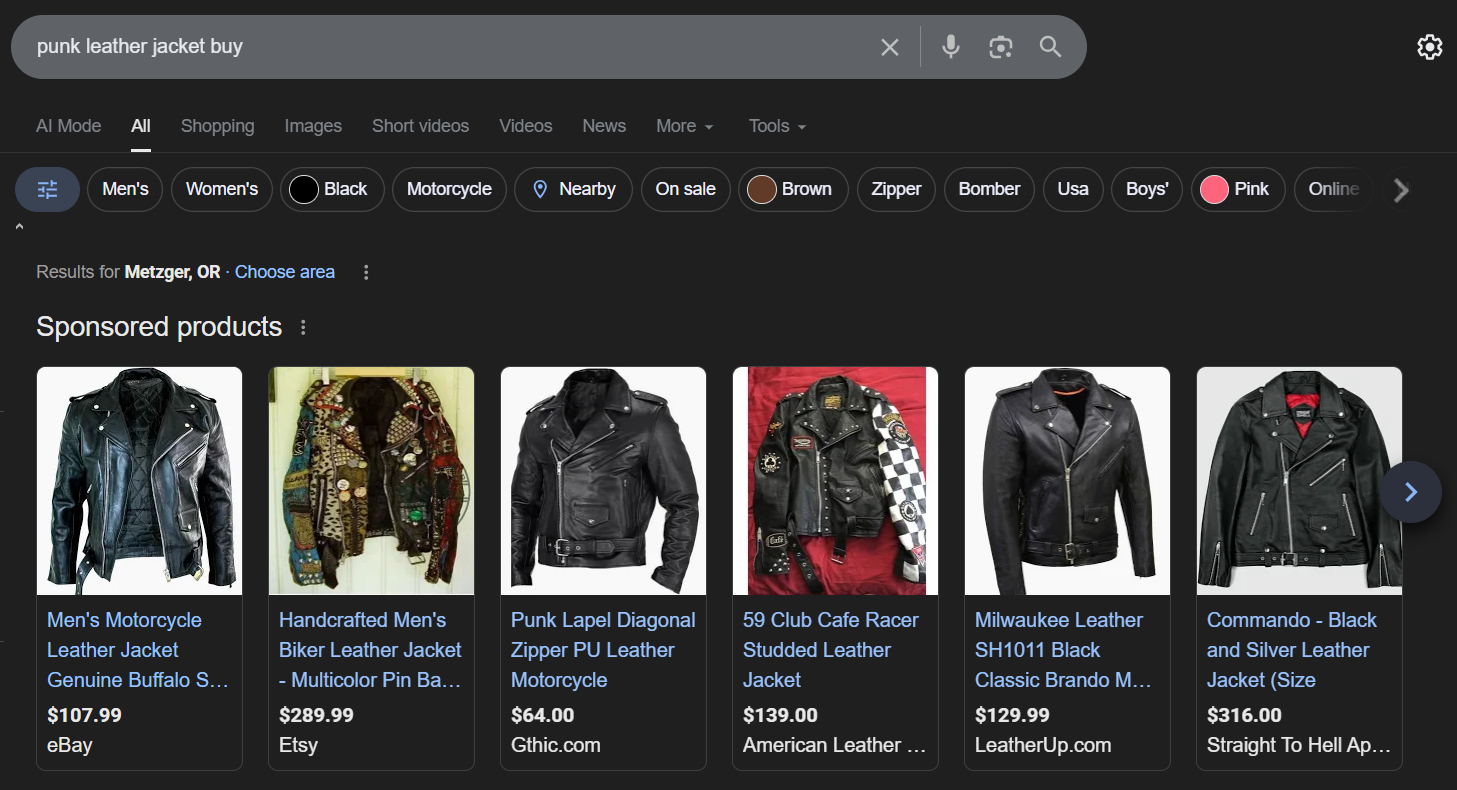
Task: Expand the Tools dropdown
Action: point(778,126)
